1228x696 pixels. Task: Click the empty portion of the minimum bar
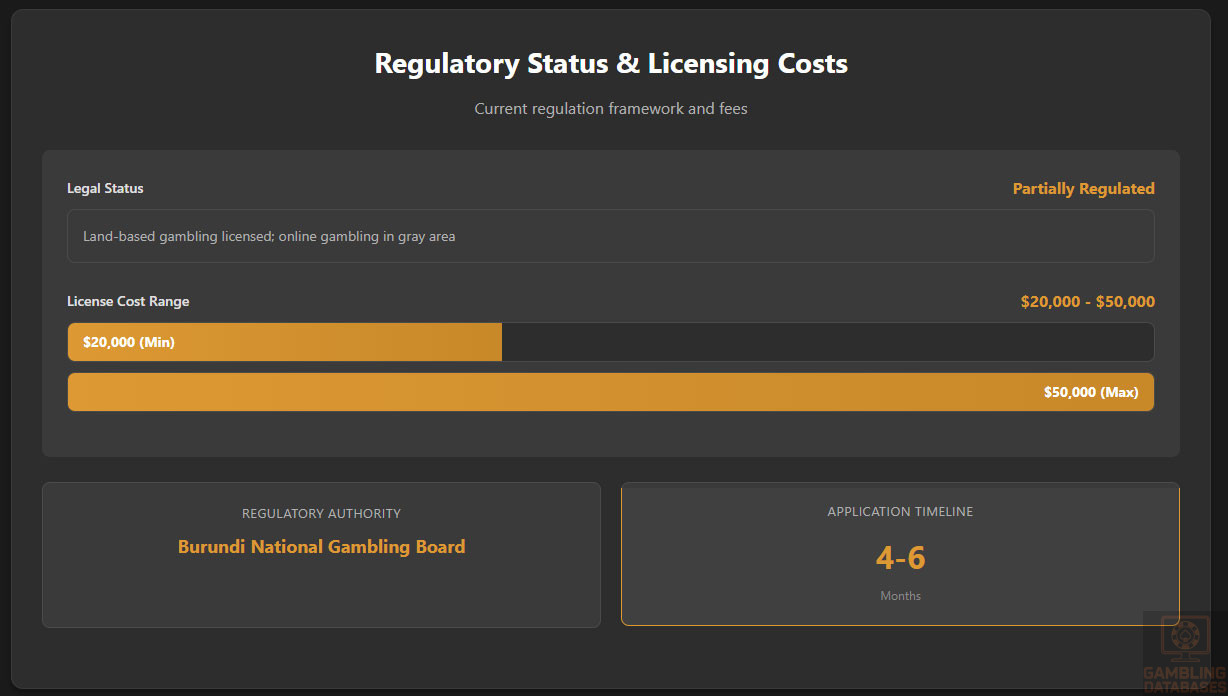tap(826, 342)
